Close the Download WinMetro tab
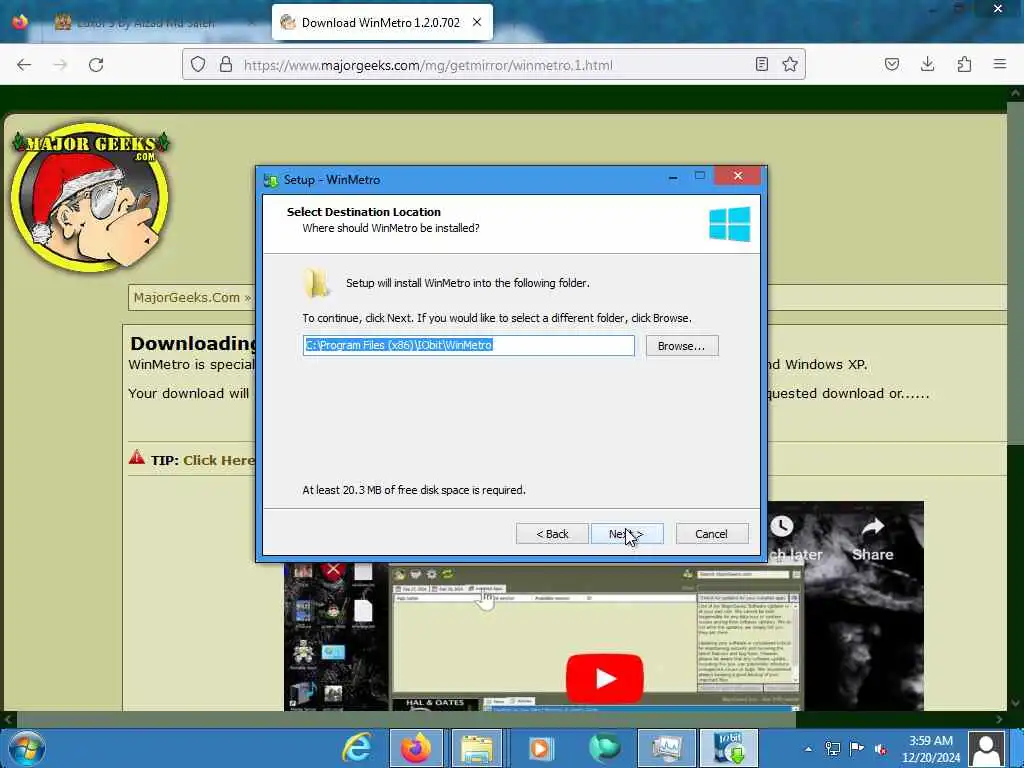 click(x=477, y=22)
